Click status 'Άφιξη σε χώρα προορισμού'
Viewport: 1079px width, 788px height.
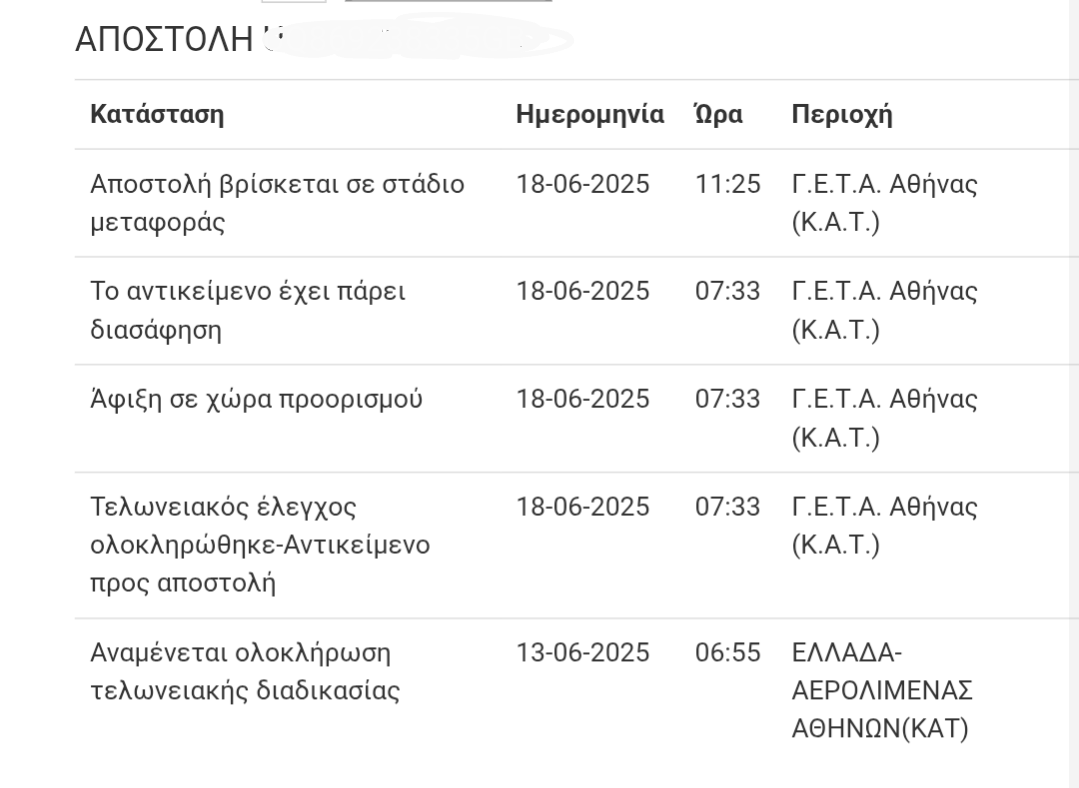pos(256,400)
